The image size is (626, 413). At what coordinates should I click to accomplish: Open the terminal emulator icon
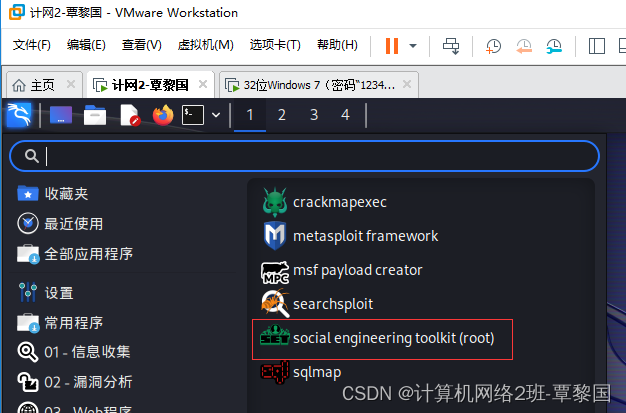click(x=193, y=115)
